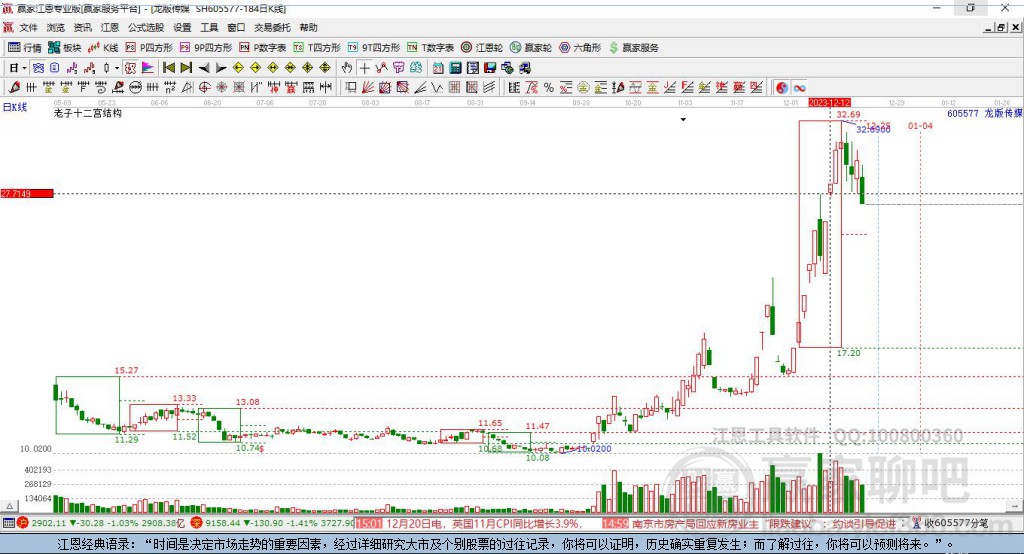
Task: Click the highlighted 2023-12-12 date marker
Action: [829, 103]
